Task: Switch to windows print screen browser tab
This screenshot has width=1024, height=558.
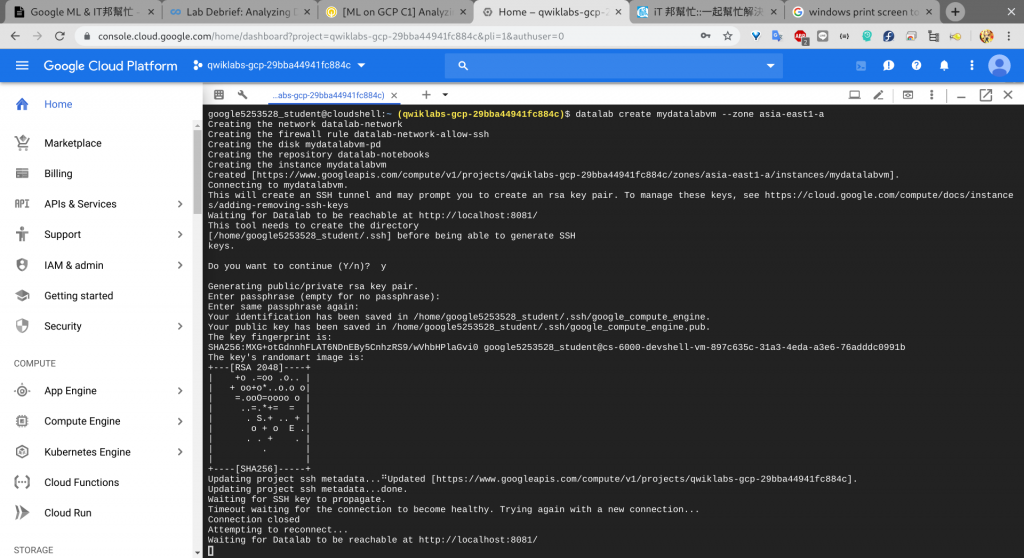Action: coord(863,12)
